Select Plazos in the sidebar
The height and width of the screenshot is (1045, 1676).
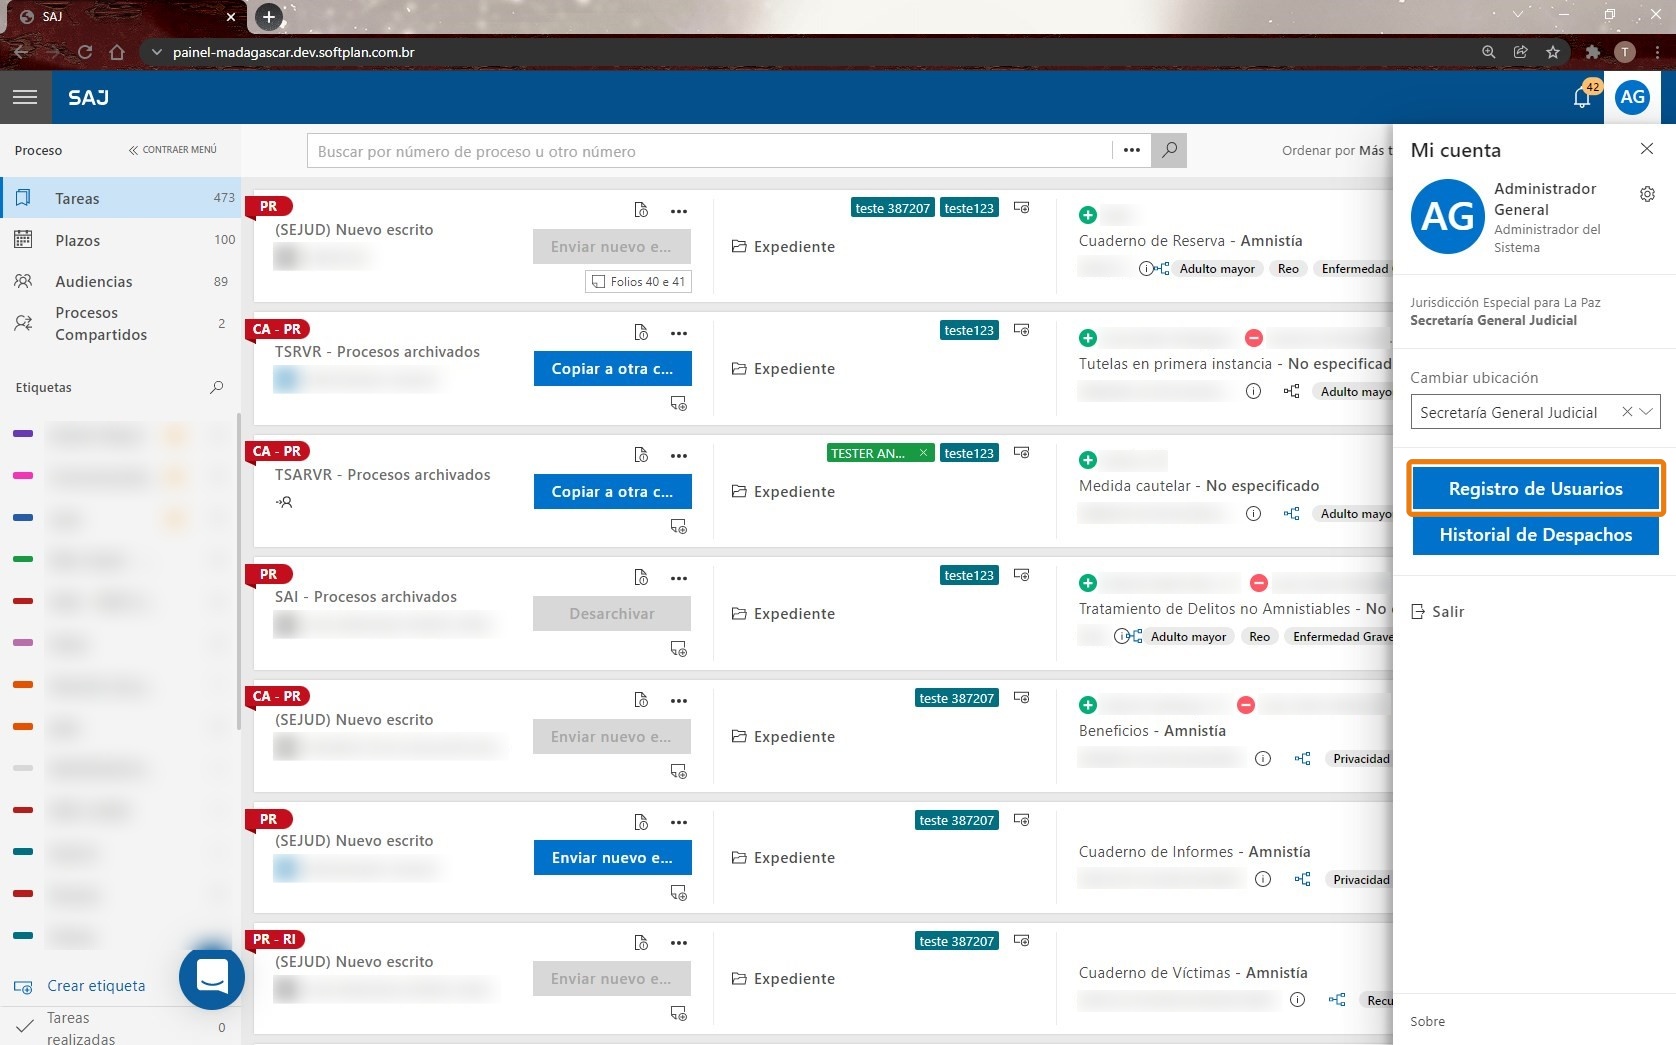click(x=120, y=240)
